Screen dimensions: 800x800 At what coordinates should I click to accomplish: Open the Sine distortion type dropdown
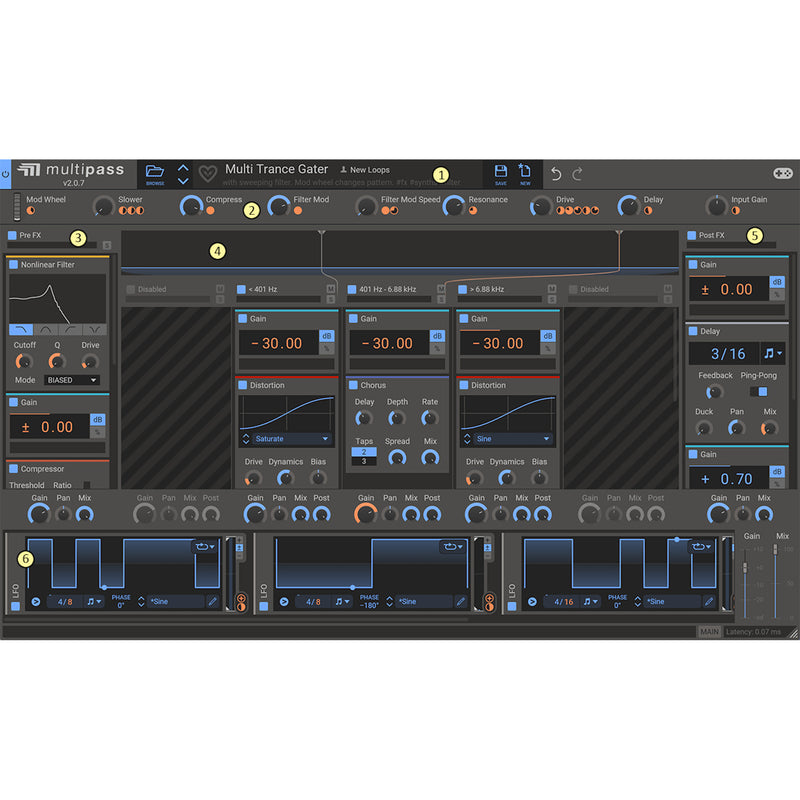click(513, 439)
